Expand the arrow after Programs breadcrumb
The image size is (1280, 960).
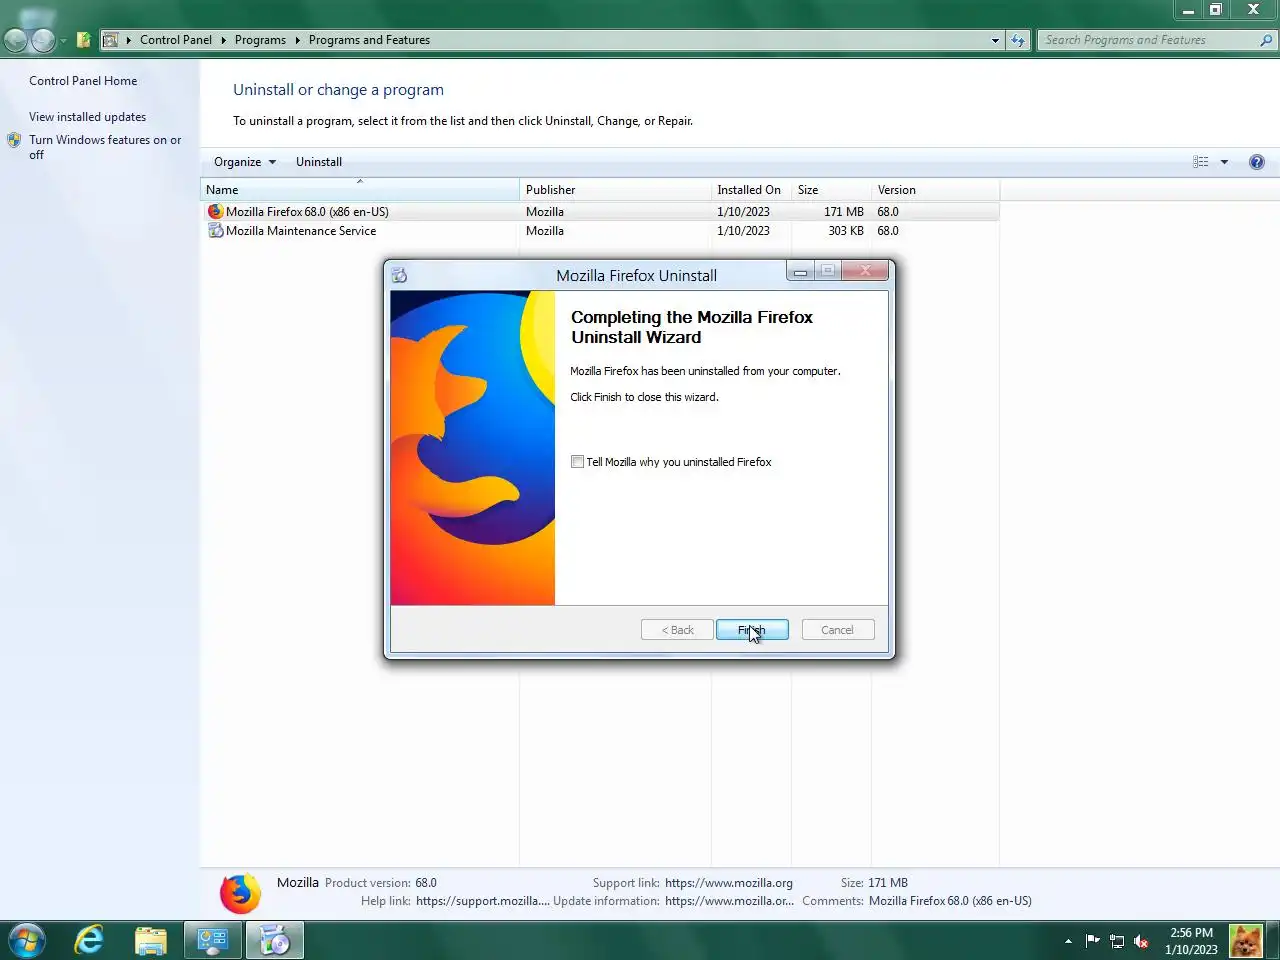pos(297,40)
